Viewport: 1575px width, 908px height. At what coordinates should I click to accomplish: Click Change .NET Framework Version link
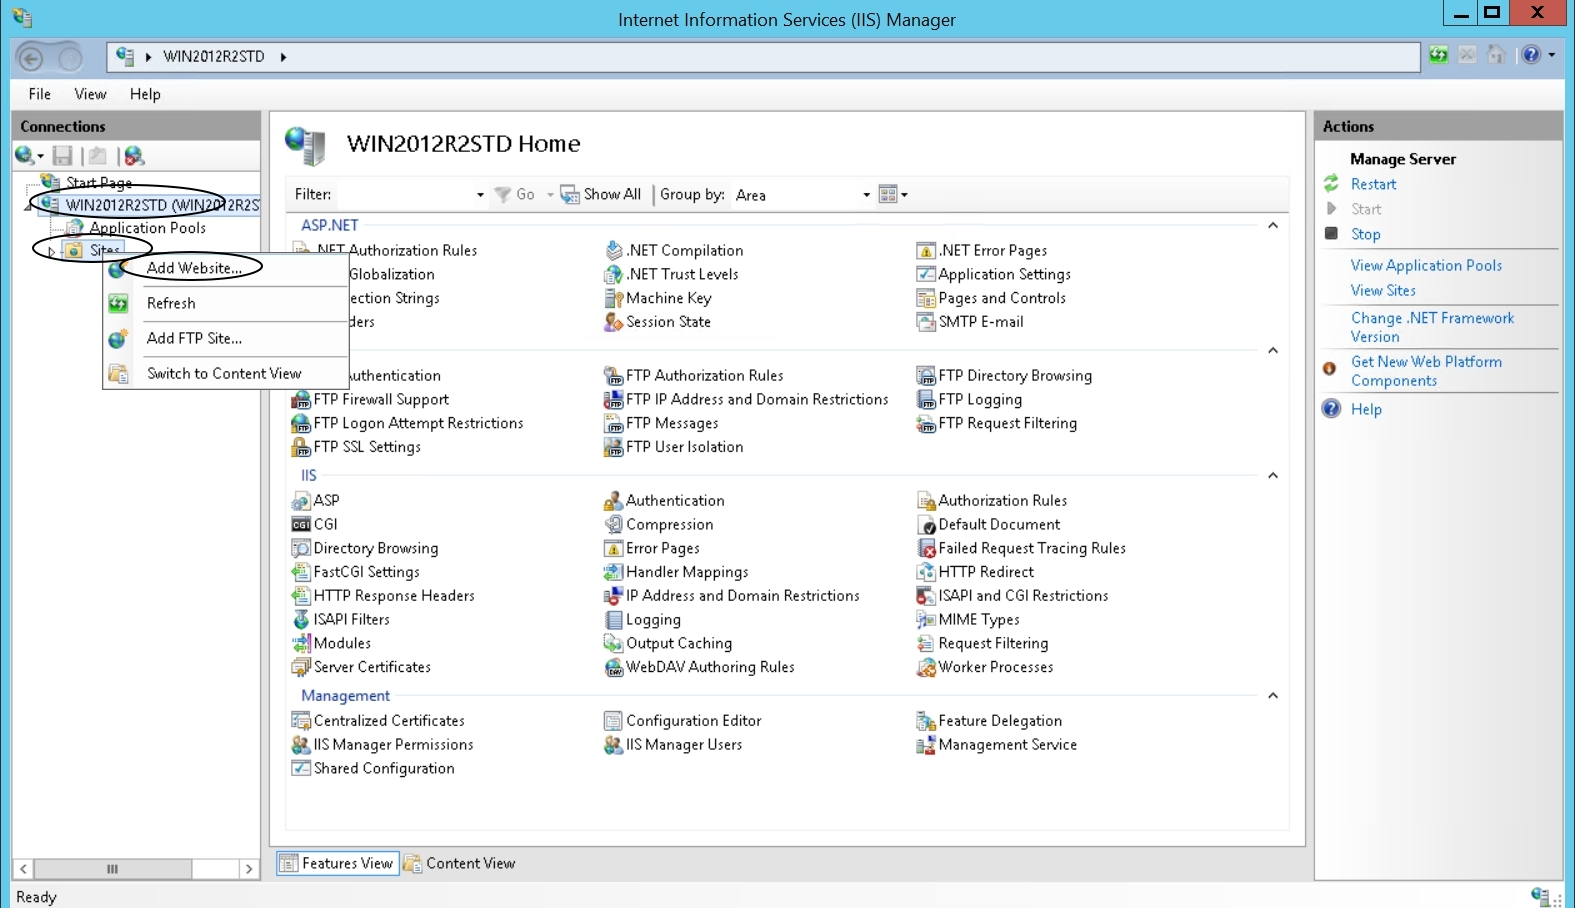1432,327
